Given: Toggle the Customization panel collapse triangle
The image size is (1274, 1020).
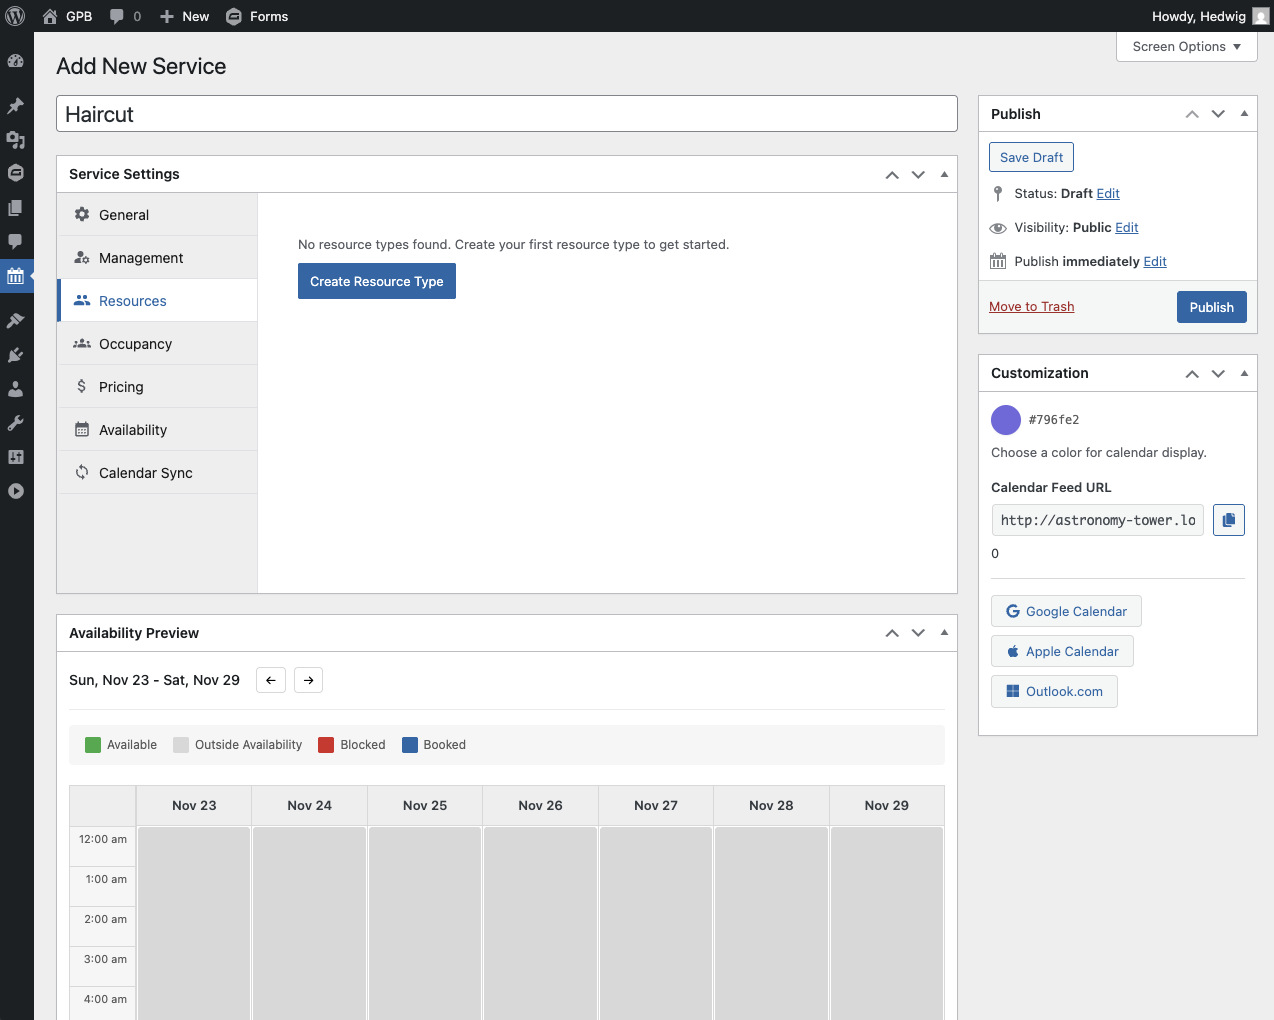Looking at the screenshot, I should 1244,373.
